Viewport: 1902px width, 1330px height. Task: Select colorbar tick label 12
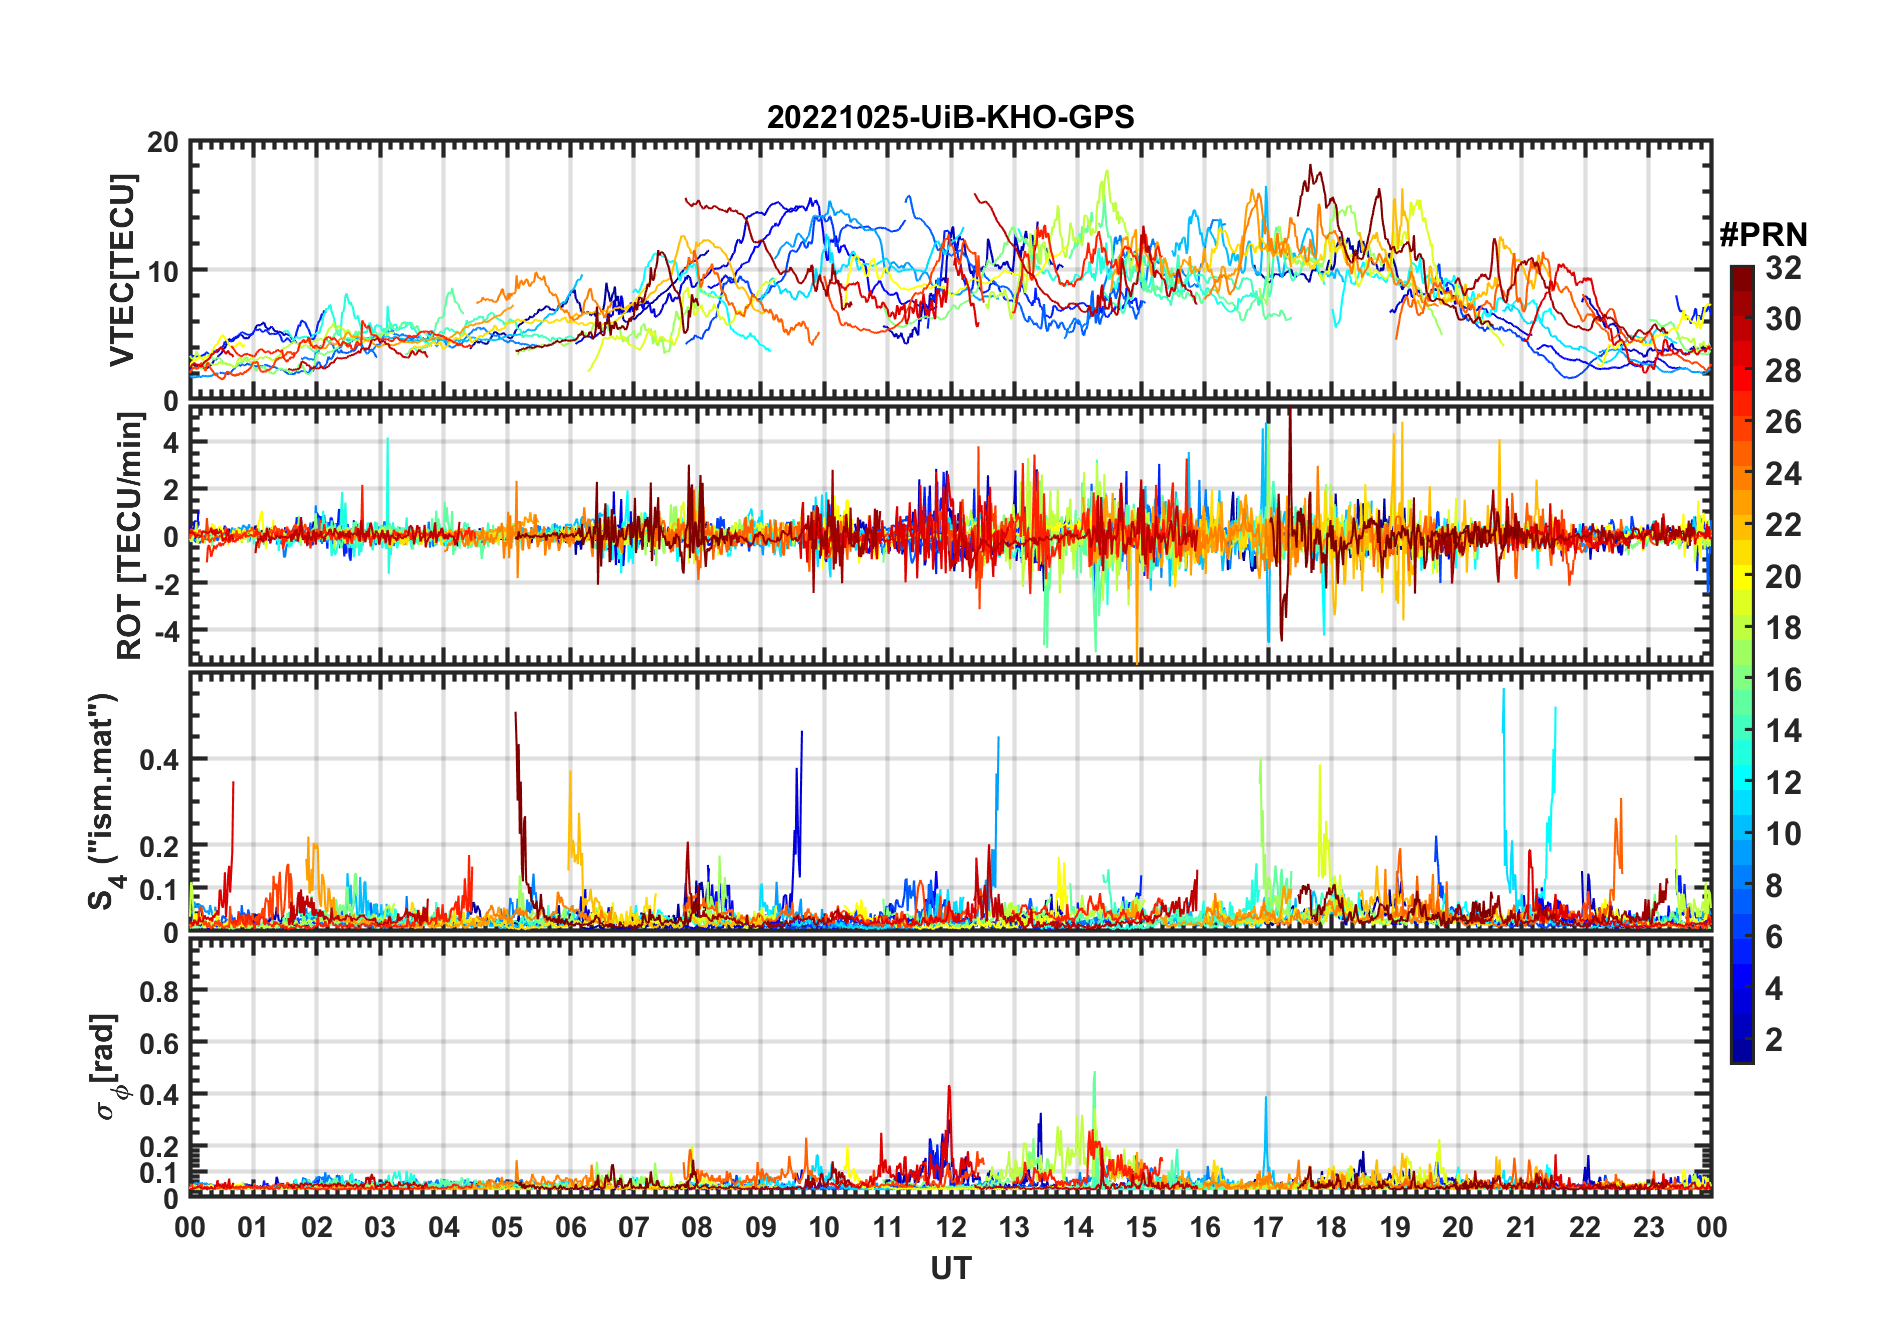1783,782
